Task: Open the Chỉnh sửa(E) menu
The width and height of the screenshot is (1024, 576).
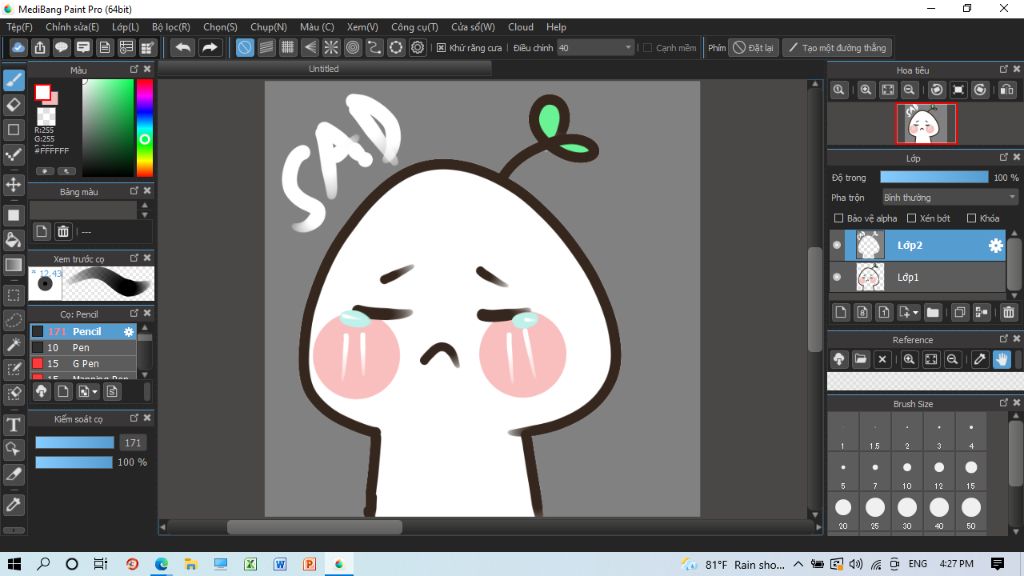Action: click(72, 27)
